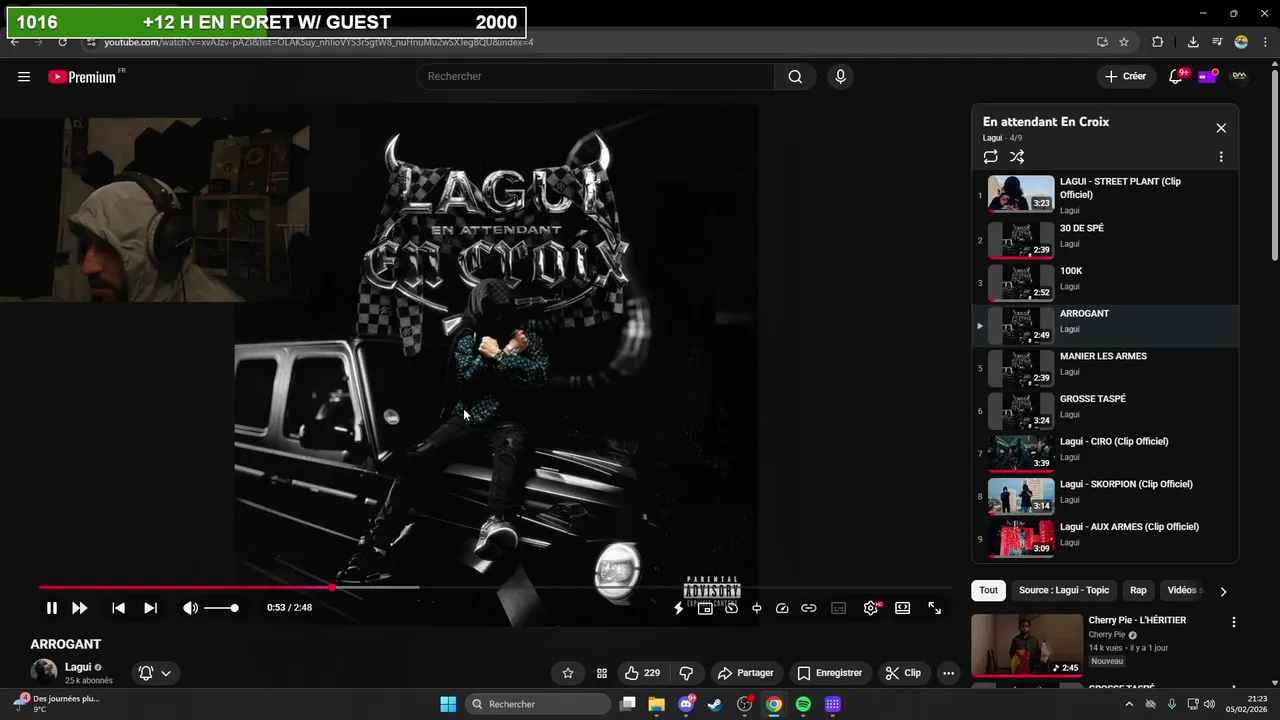Open the Lagui channel avatar
The height and width of the screenshot is (720, 1280).
click(44, 673)
